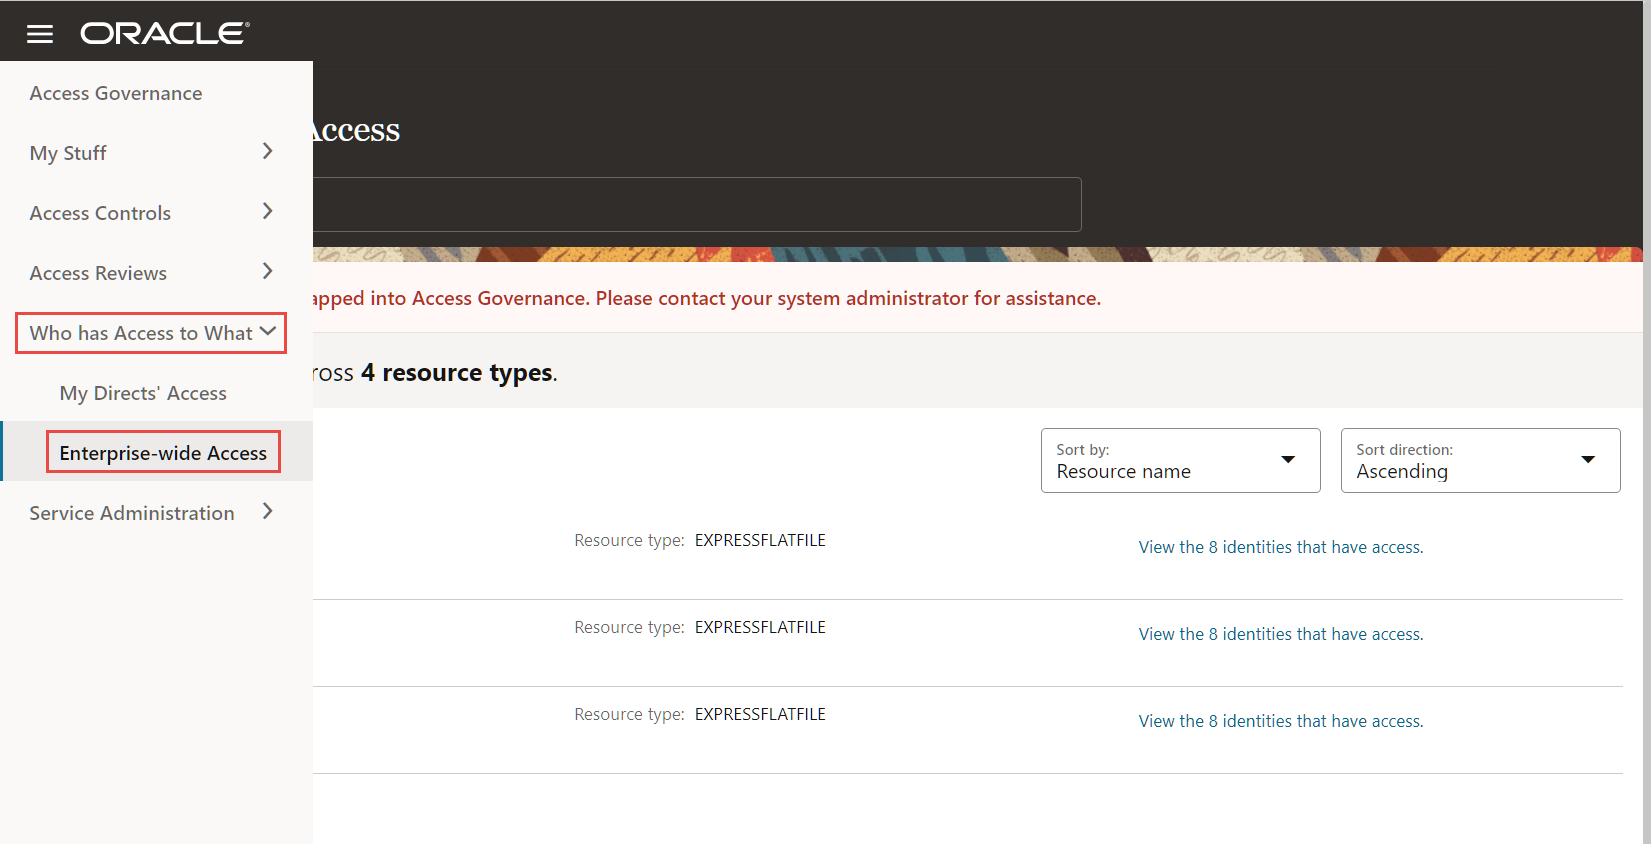Viewport: 1651px width, 844px height.
Task: Click EXPRESSFLATFILE type in first row
Action: [x=760, y=540]
